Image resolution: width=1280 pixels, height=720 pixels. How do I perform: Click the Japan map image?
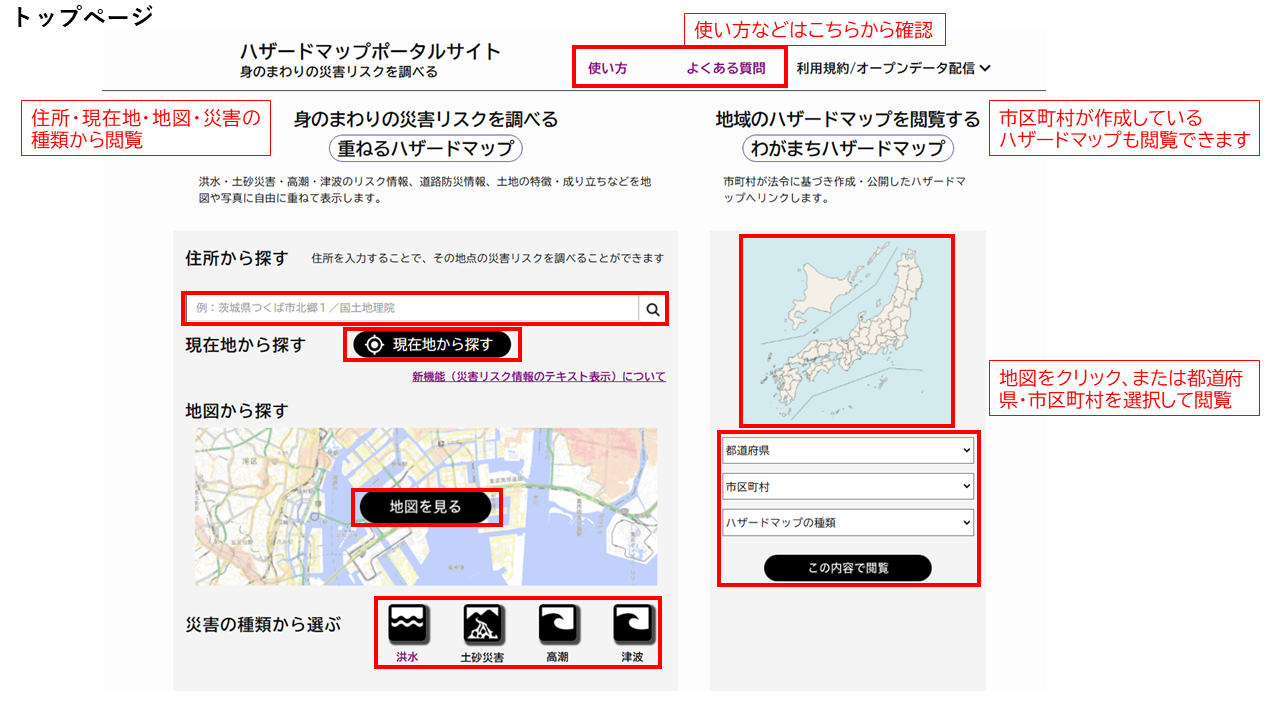pyautogui.click(x=846, y=330)
